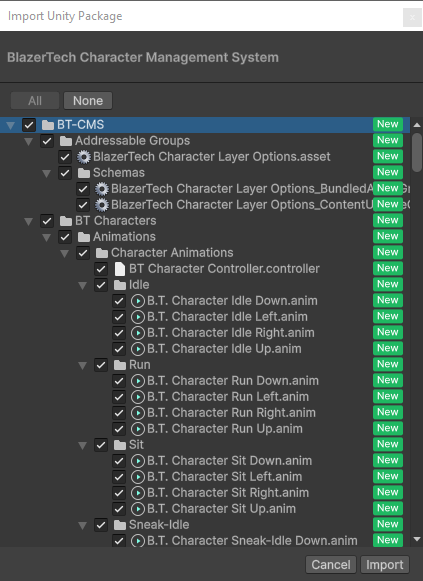The height and width of the screenshot is (581, 423).
Task: Click the Sit Down.anim clip icon
Action: (138, 461)
